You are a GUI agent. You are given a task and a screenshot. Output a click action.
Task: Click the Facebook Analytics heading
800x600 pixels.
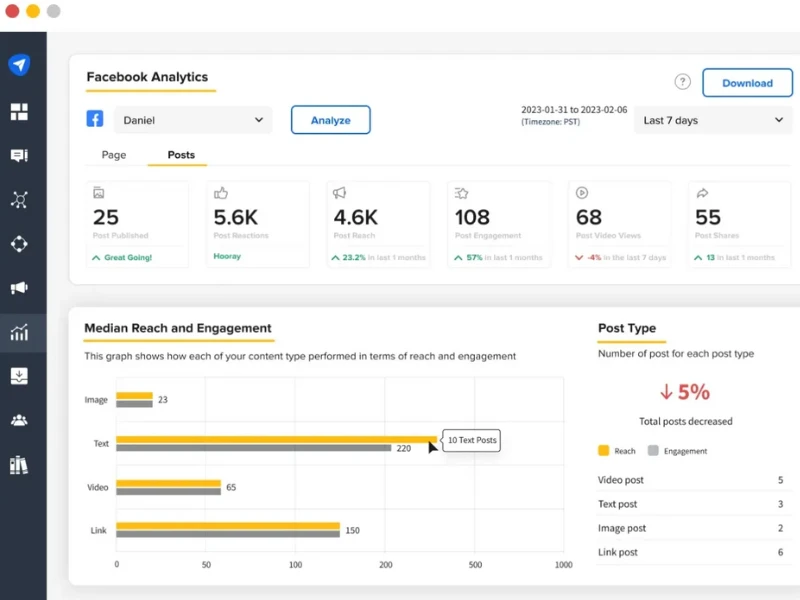pos(147,77)
